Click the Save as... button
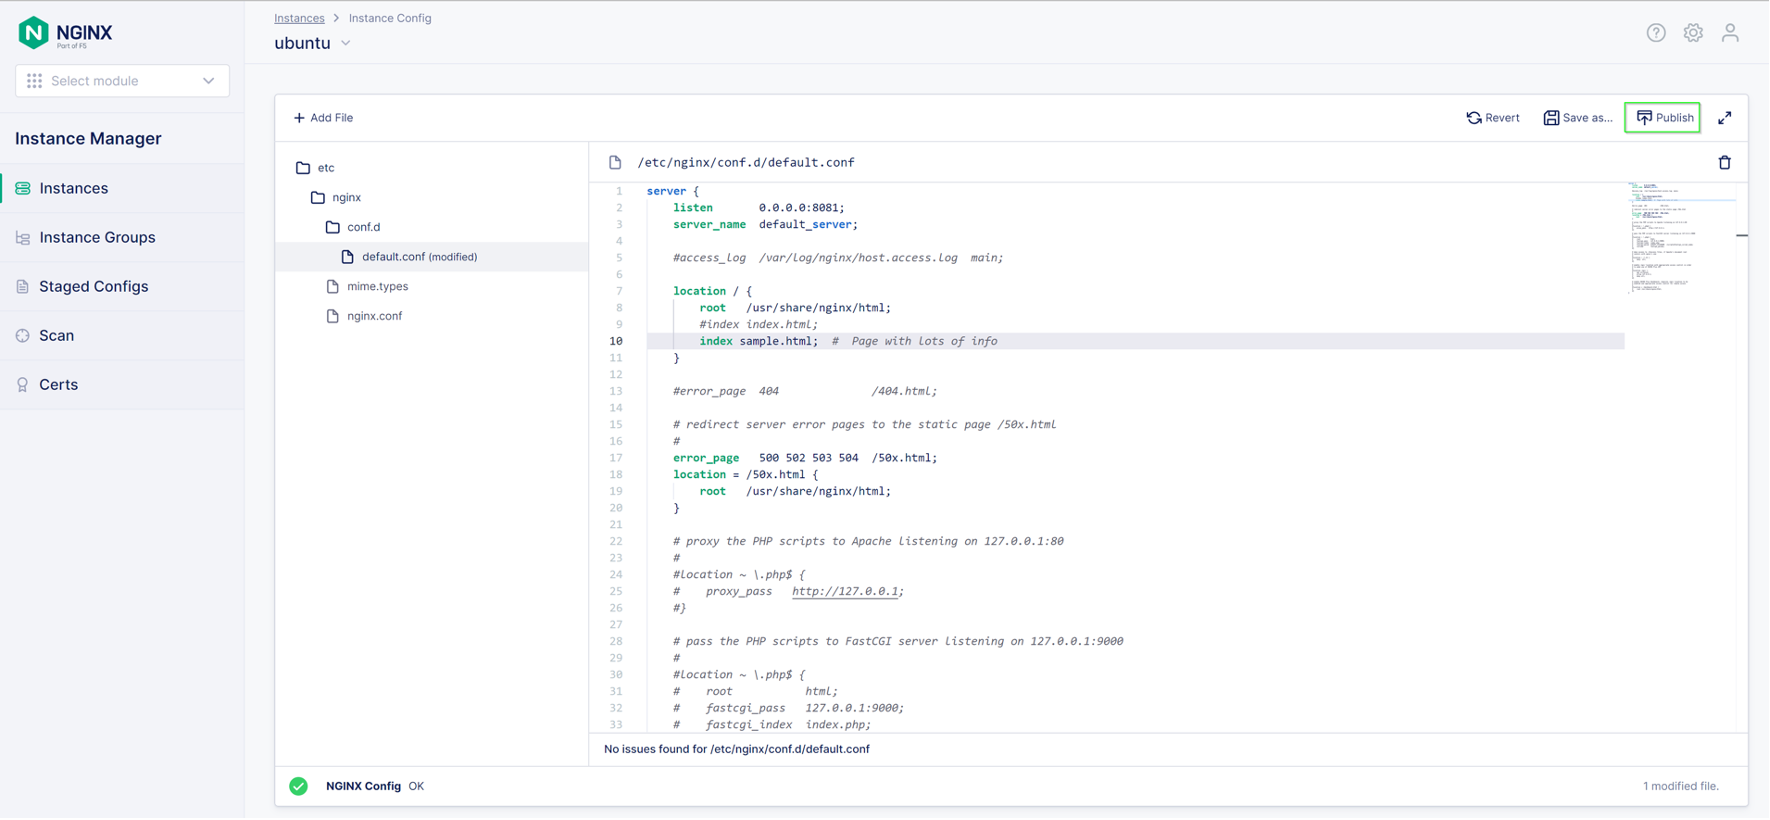 pos(1577,118)
